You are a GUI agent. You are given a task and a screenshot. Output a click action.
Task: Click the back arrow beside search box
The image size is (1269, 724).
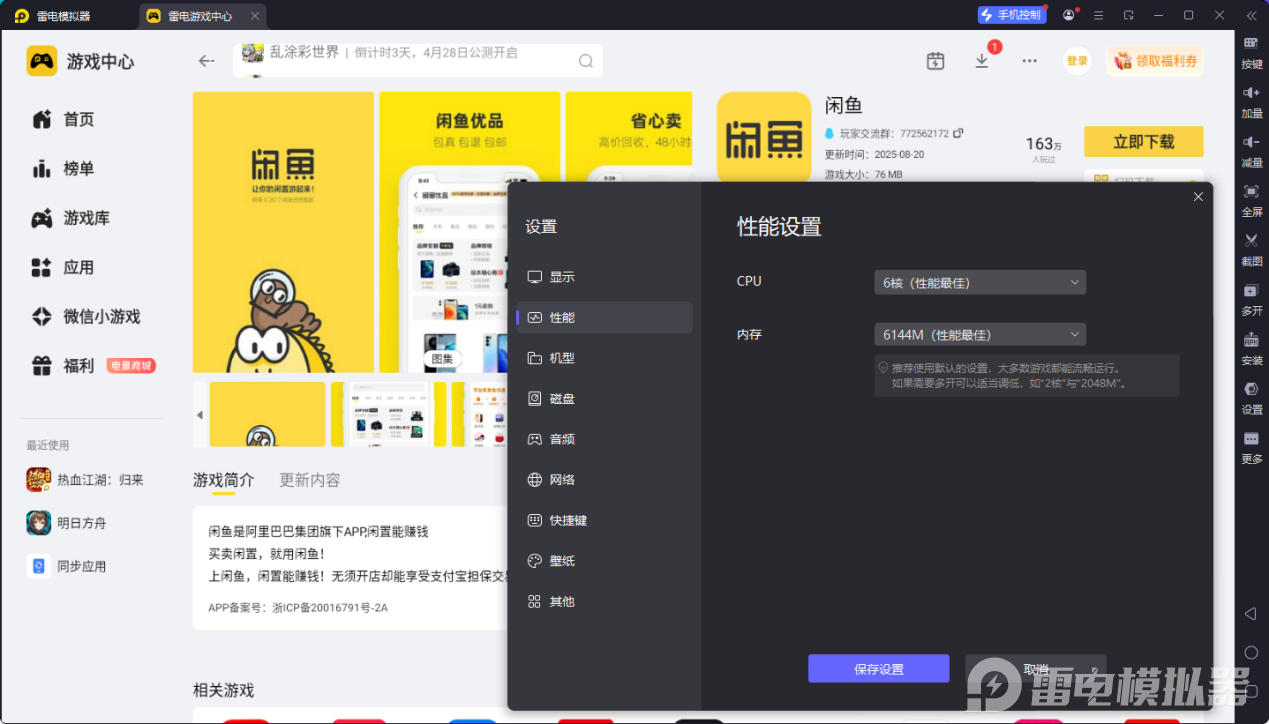tap(206, 61)
